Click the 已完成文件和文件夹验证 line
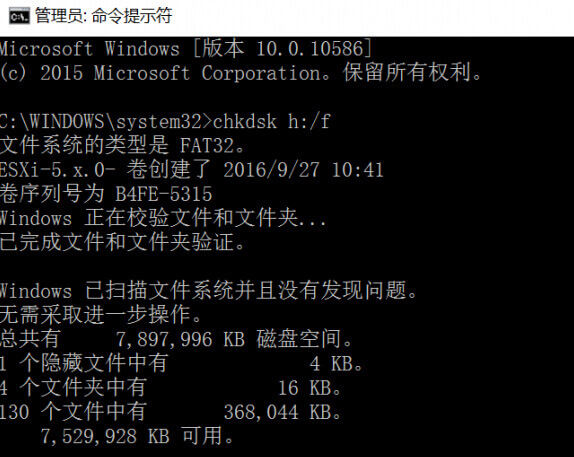 (122, 242)
